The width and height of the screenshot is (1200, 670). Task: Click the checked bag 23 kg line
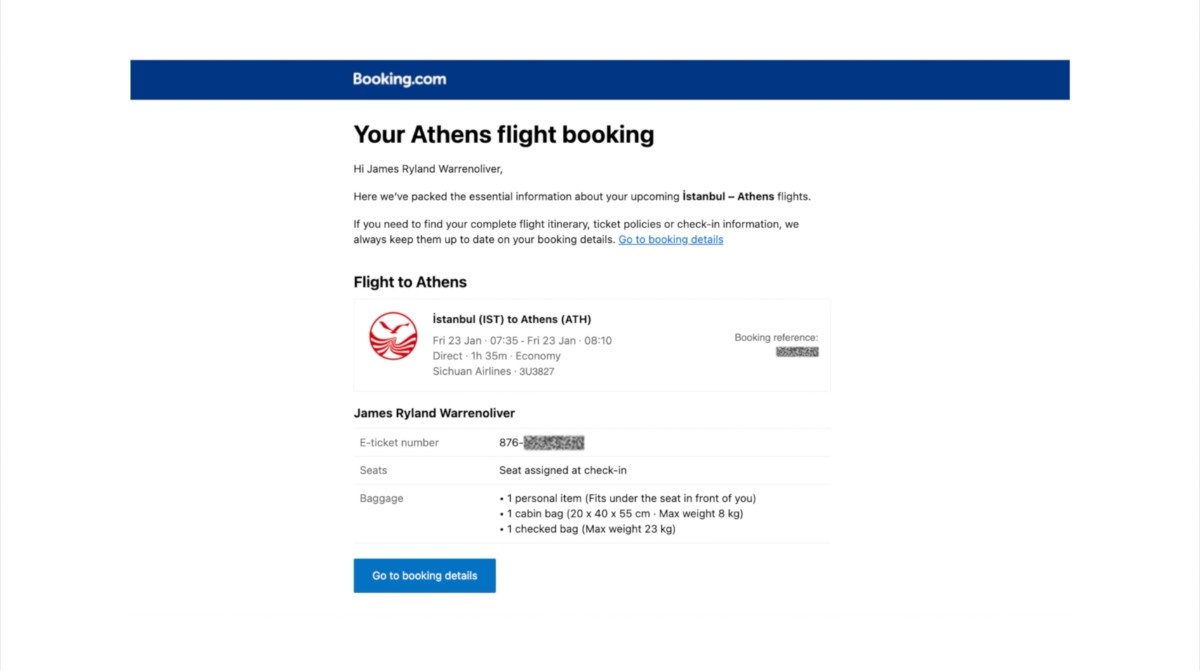tap(587, 529)
